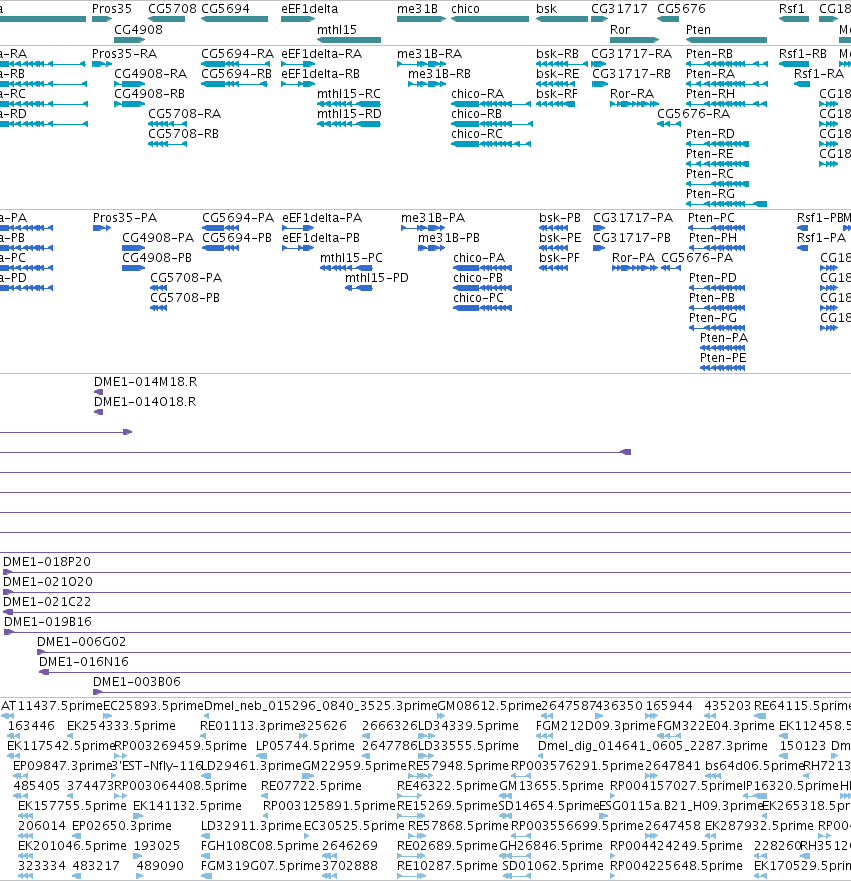Click protein mthl15-PD
The image size is (851, 881).
pos(359,288)
